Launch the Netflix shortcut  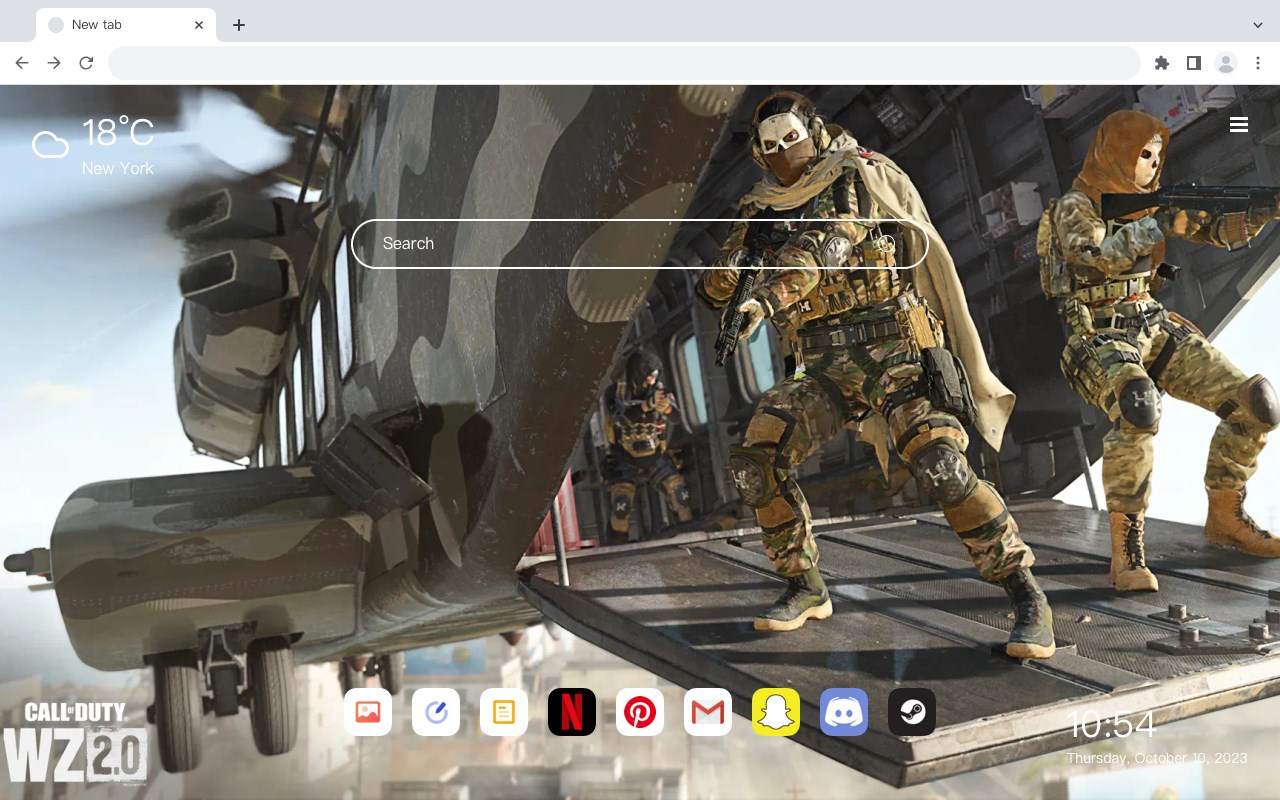[572, 712]
